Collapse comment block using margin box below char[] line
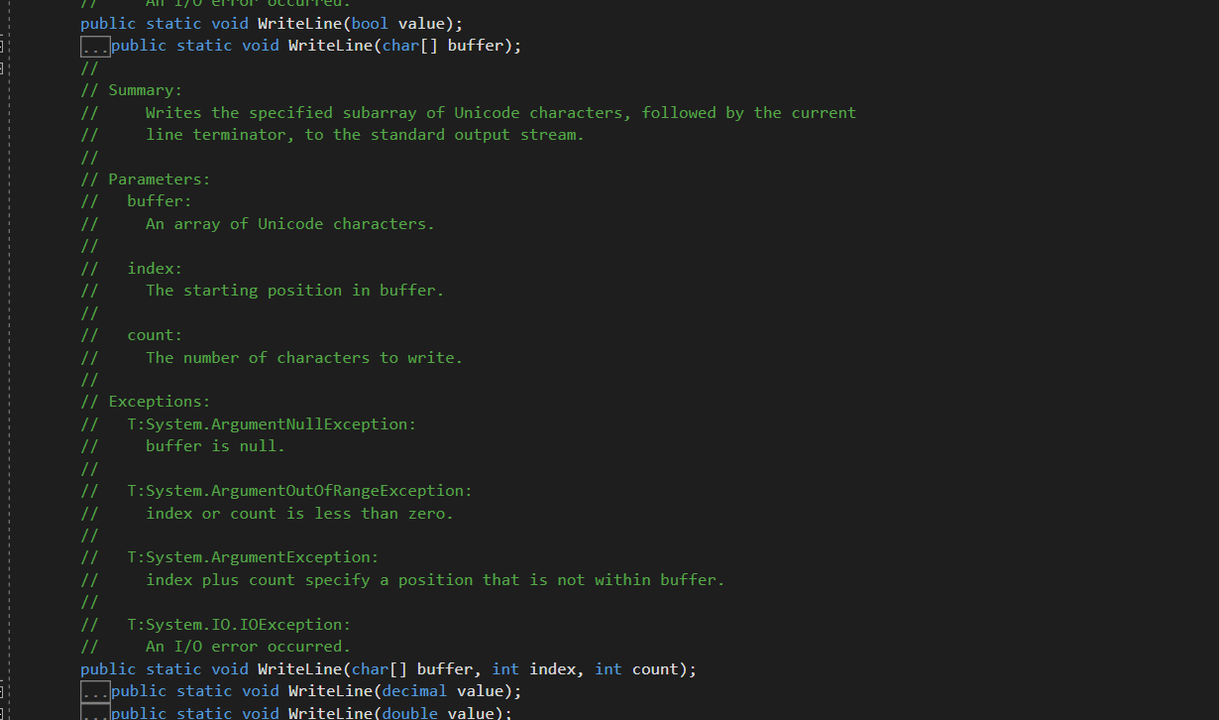This screenshot has height=720, width=1219. 2,68
